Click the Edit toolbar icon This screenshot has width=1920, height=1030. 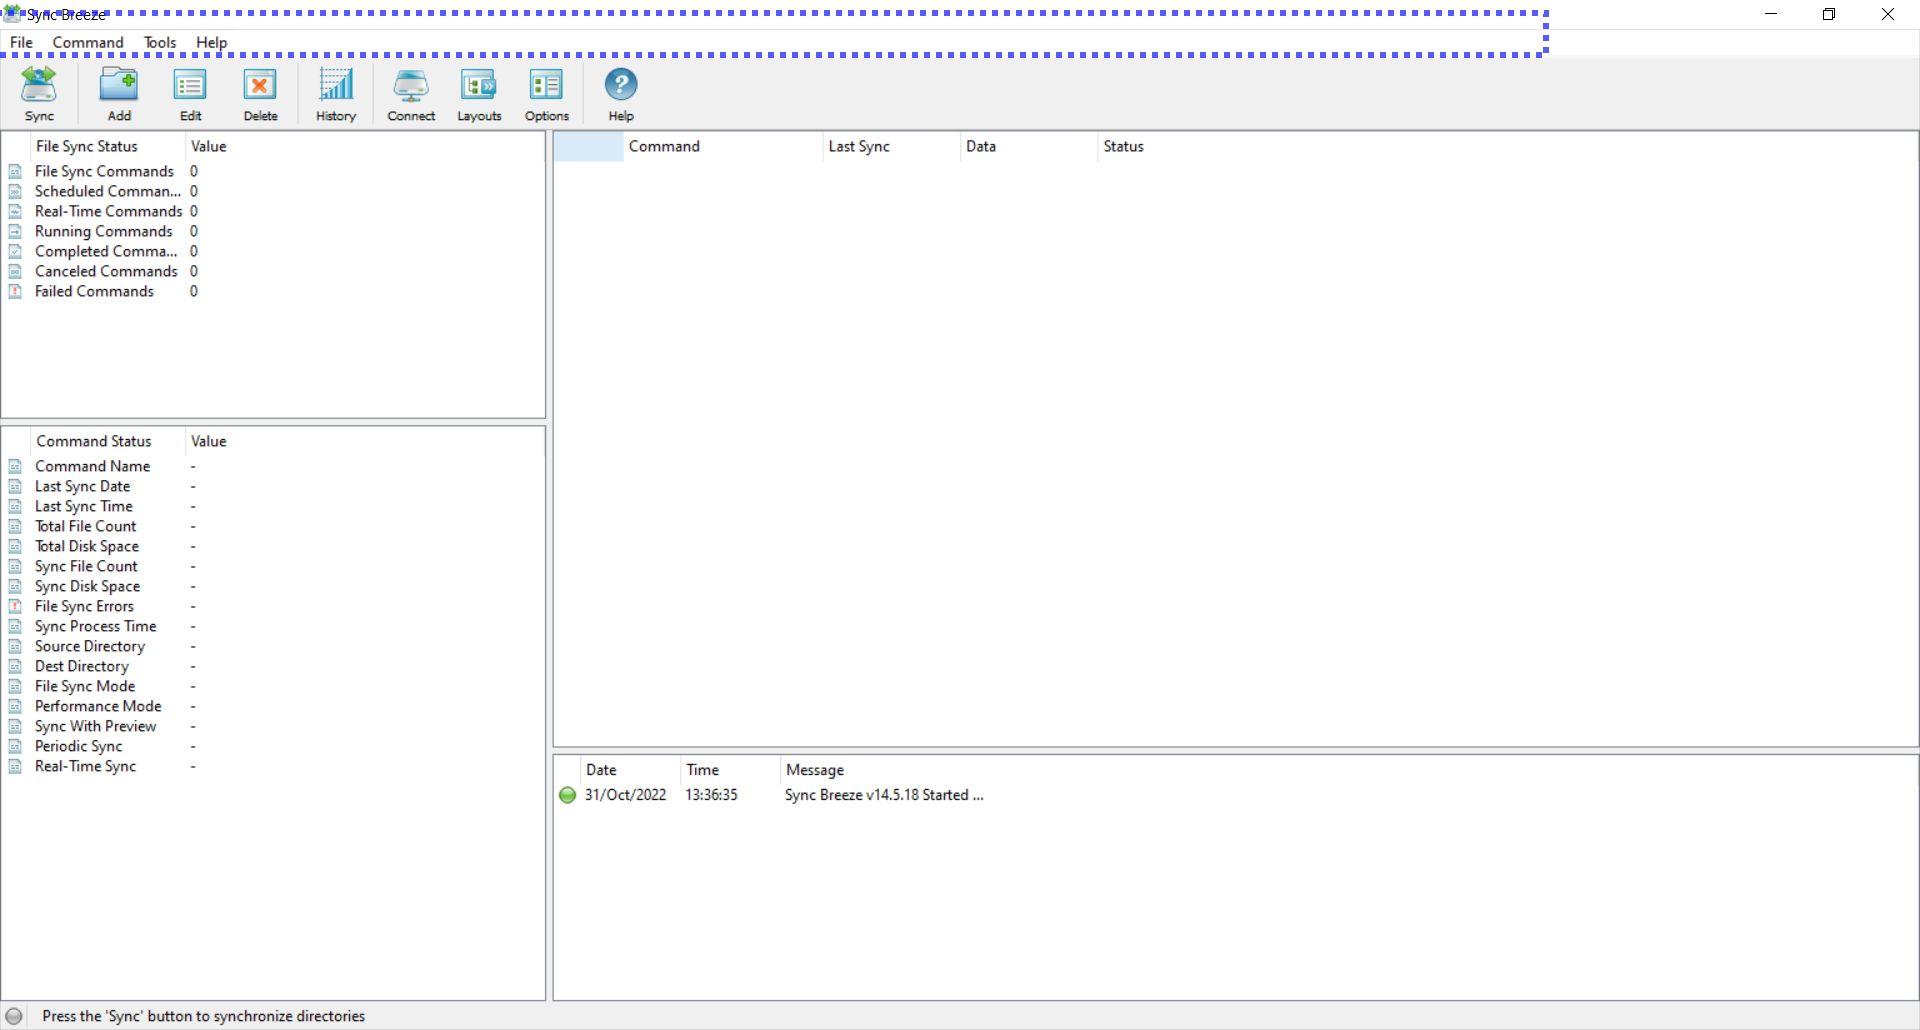coord(190,94)
